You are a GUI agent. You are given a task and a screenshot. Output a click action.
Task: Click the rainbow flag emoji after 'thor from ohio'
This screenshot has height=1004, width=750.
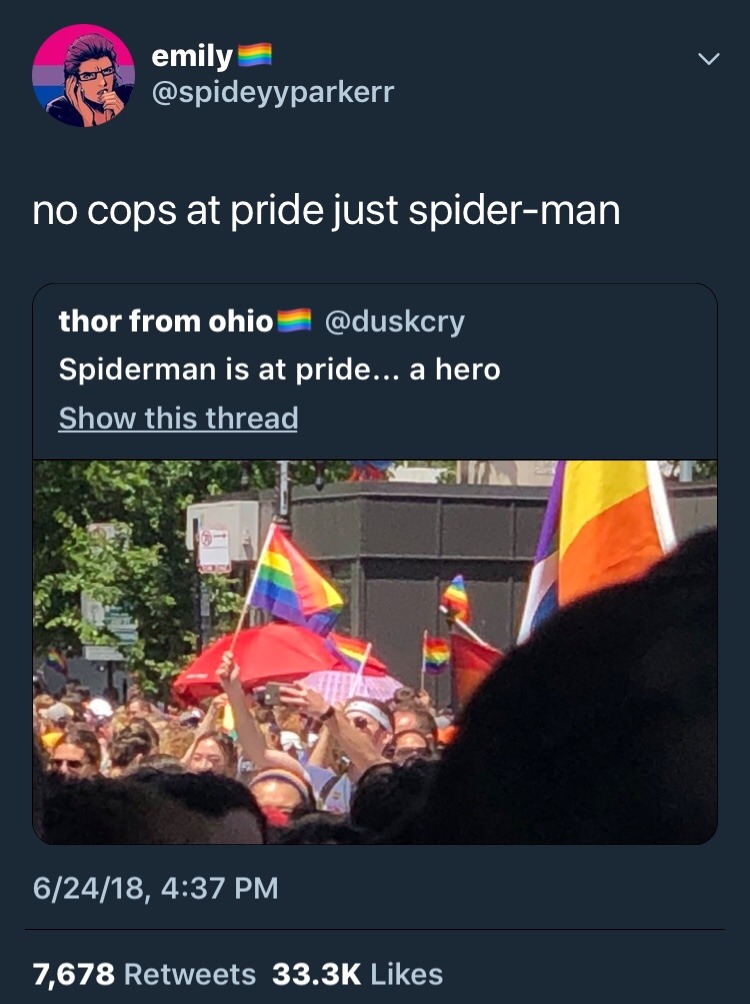pyautogui.click(x=294, y=320)
